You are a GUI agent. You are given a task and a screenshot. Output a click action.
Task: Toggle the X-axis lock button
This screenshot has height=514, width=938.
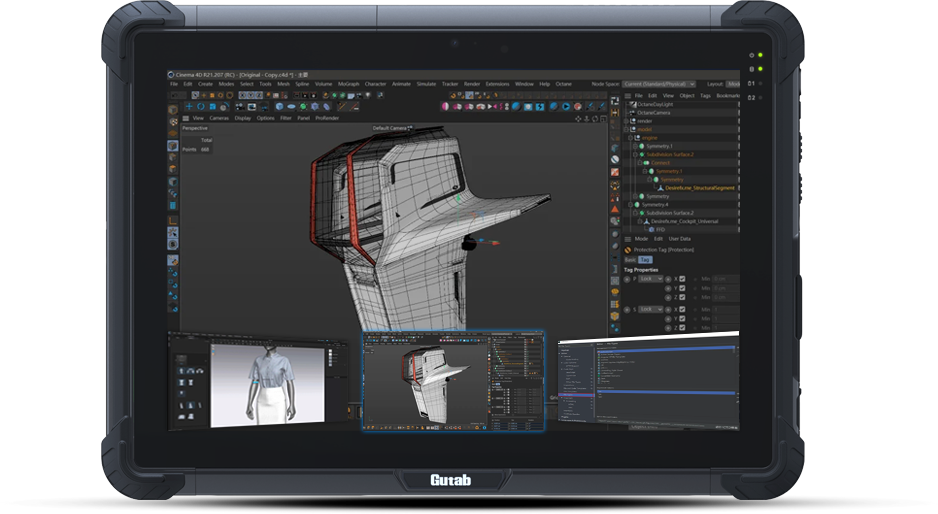pyautogui.click(x=243, y=95)
